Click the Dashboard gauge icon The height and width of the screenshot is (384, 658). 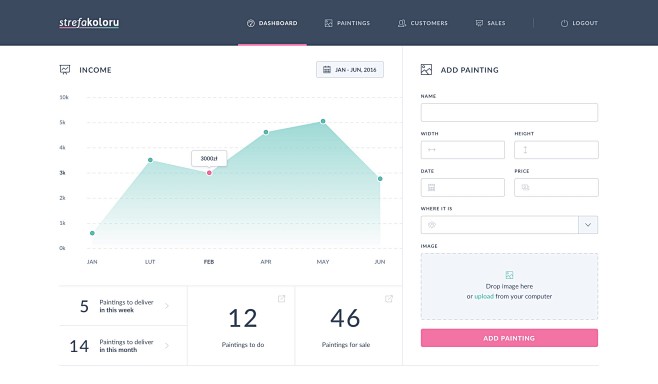251,23
